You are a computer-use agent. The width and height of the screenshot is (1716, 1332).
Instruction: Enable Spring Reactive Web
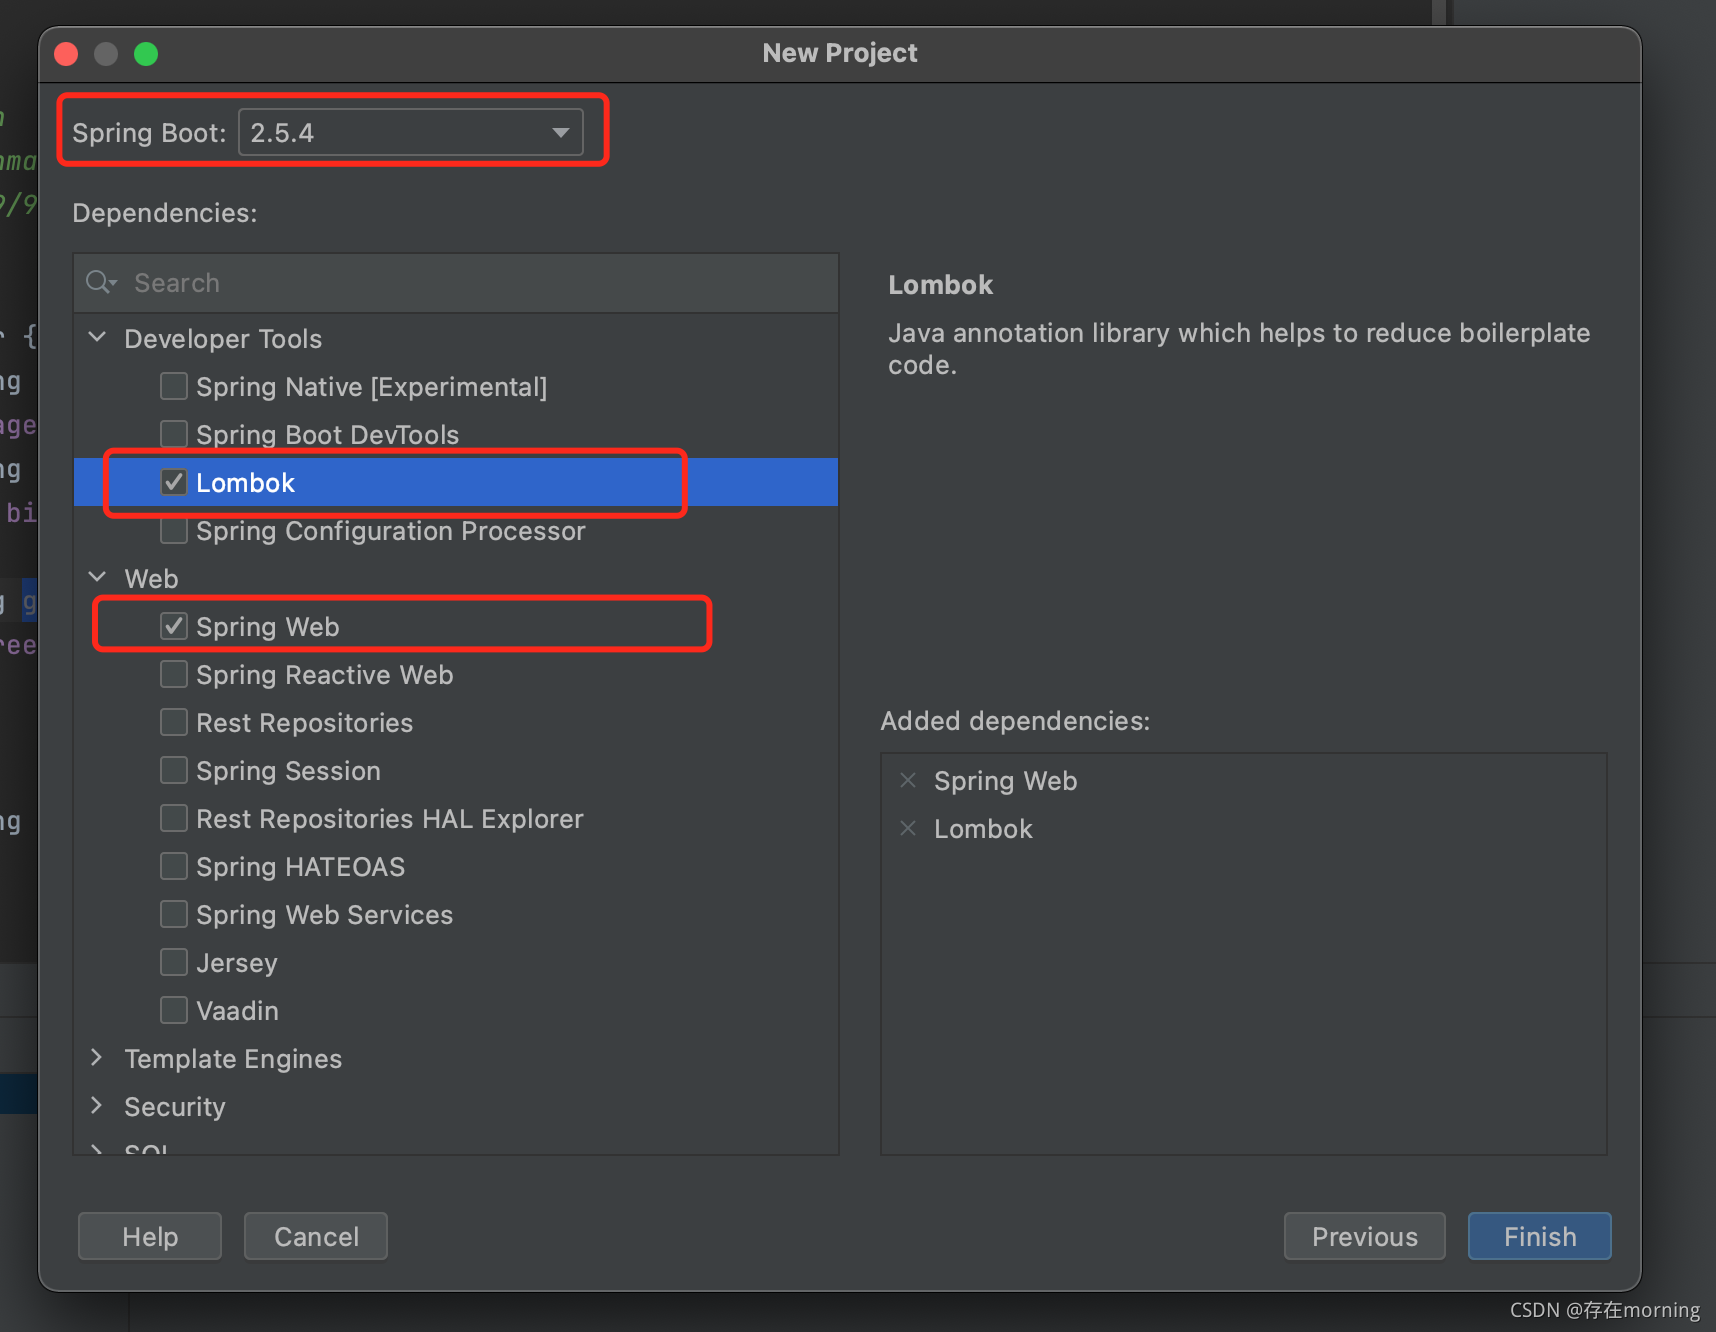coord(174,674)
